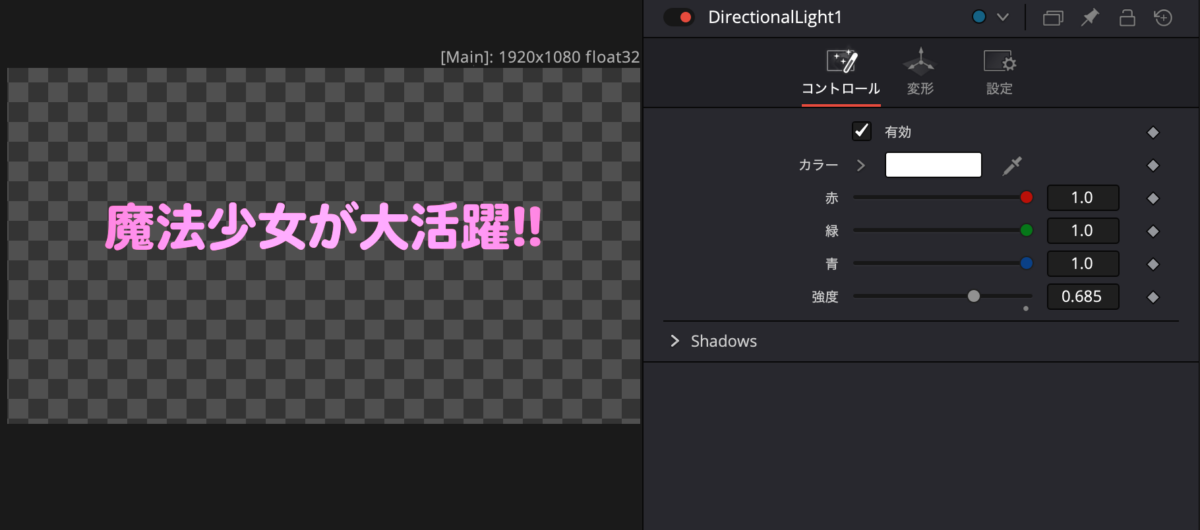1200x530 pixels.
Task: Lock the DirectionalLight1 node controls
Action: tap(1127, 17)
